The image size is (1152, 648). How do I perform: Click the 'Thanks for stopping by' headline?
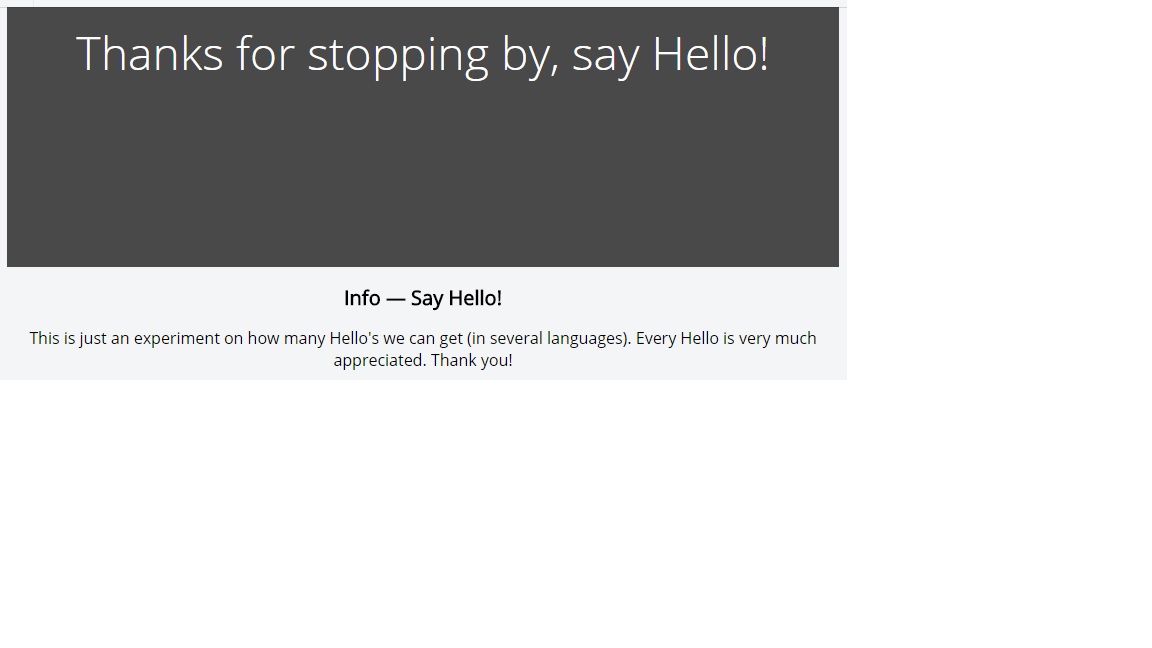422,54
